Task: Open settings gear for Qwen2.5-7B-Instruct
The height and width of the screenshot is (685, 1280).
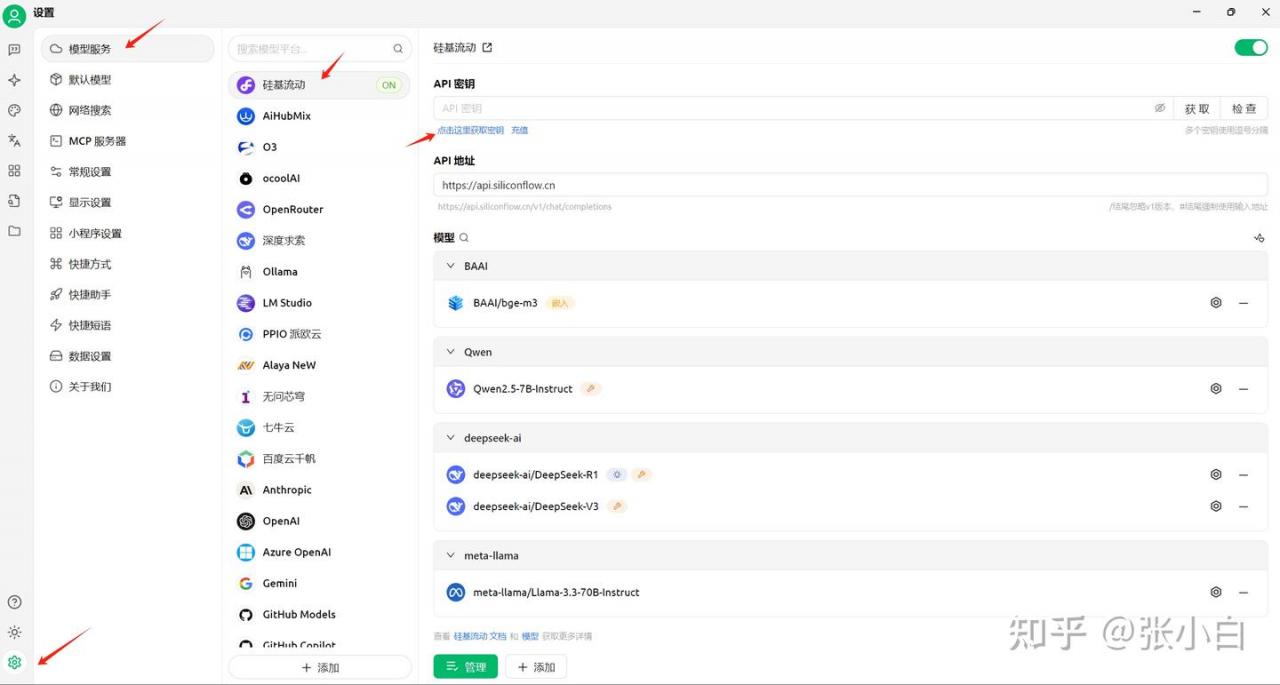Action: pos(1216,389)
